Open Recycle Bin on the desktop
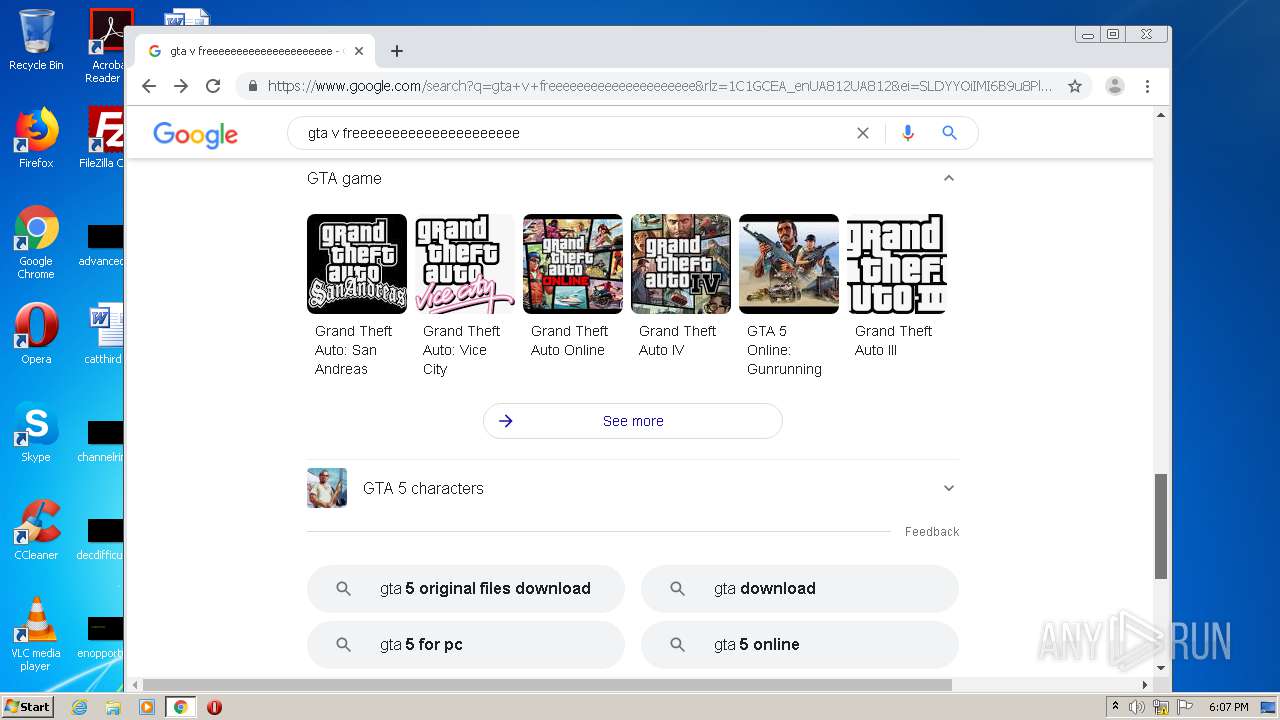1280x720 pixels. (36, 40)
